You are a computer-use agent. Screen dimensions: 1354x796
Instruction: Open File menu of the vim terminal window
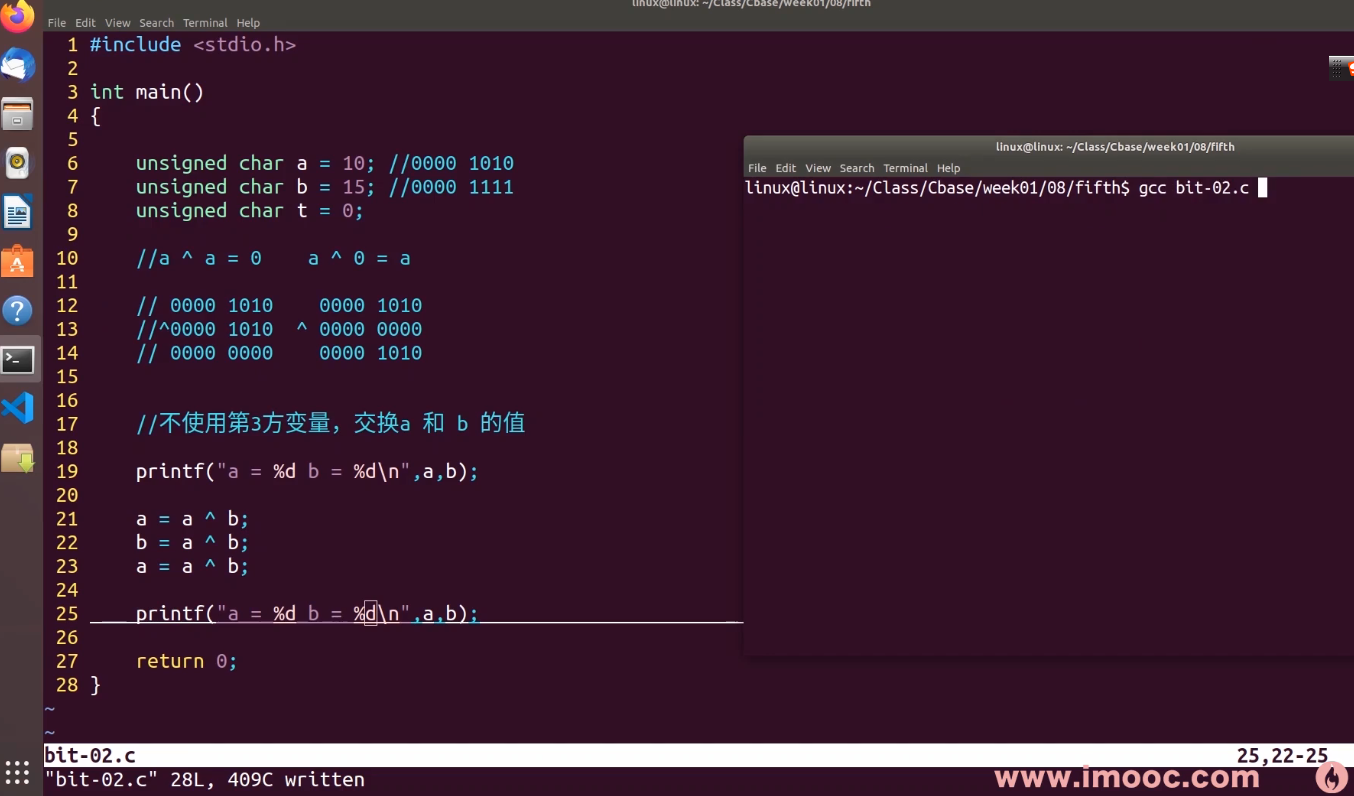pyautogui.click(x=57, y=23)
